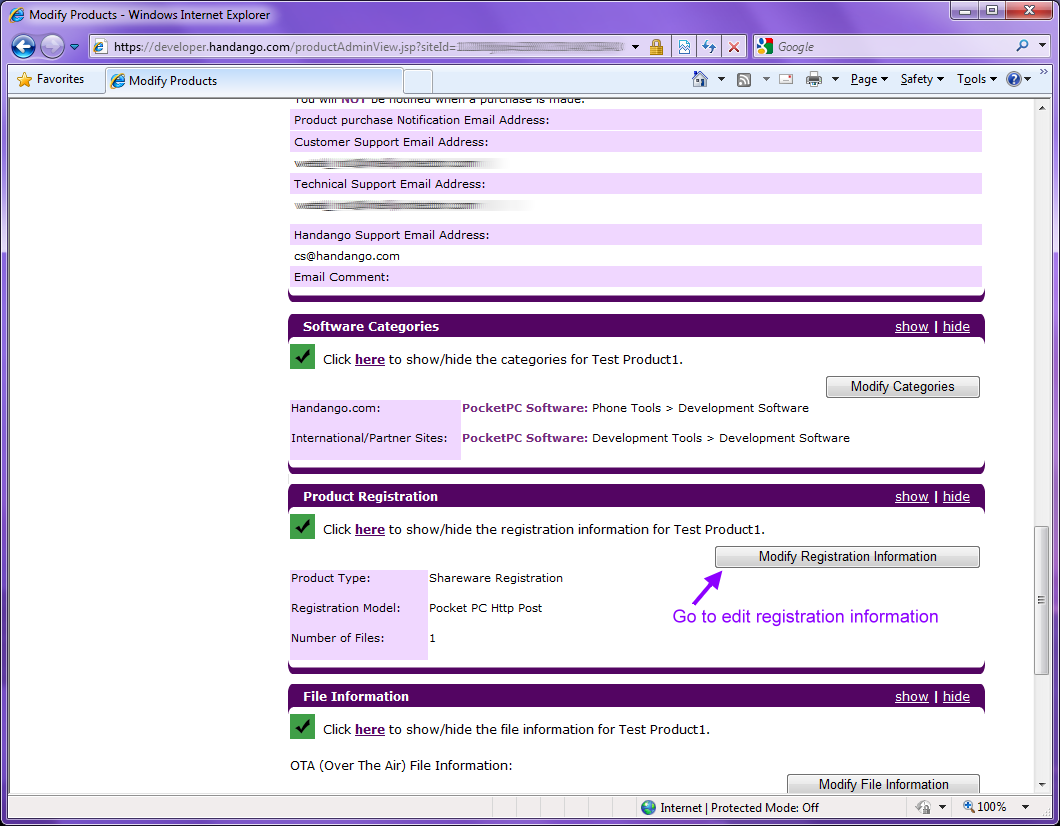Screen dimensions: 1060x826
Task: Click the Home icon in command bar
Action: click(700, 79)
